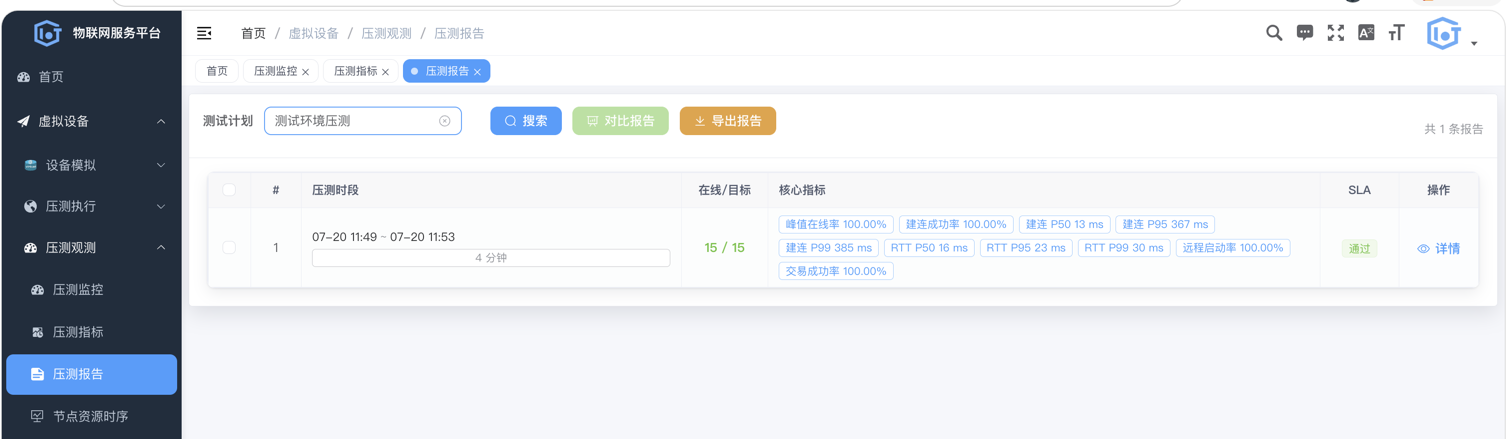Viewport: 1506px width, 439px height.
Task: Click the 首页 dashboard icon in sidebar
Action: tap(24, 77)
